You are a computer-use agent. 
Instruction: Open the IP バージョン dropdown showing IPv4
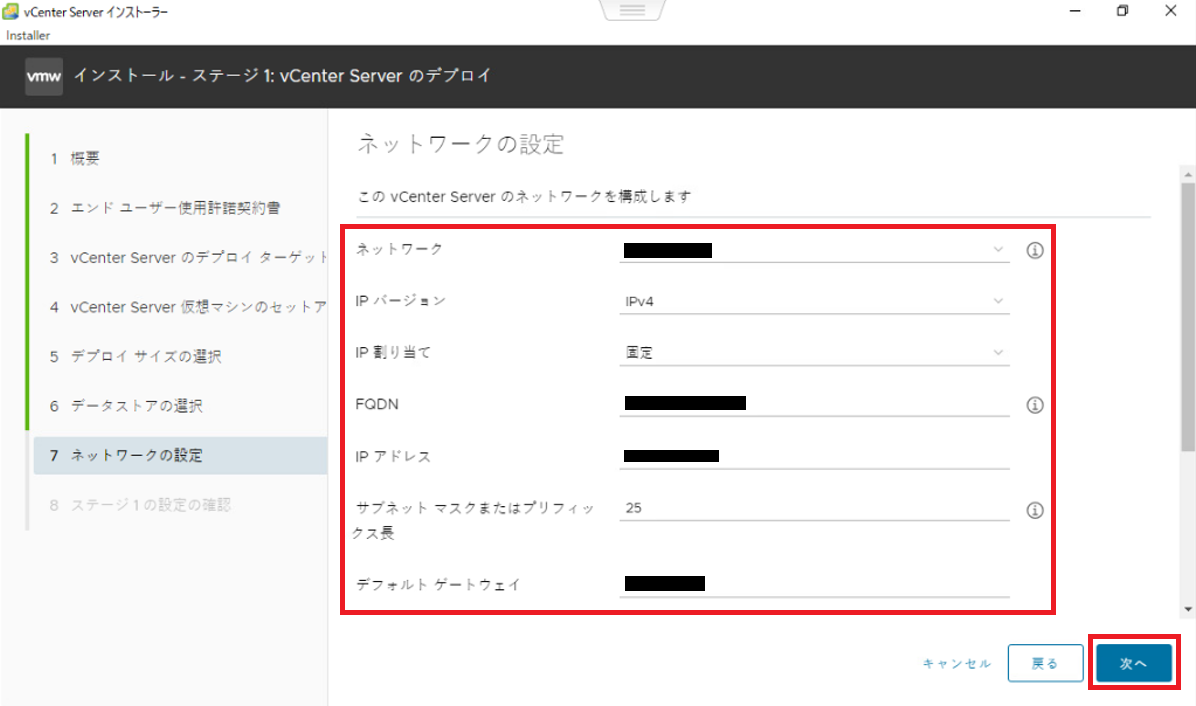click(x=814, y=301)
